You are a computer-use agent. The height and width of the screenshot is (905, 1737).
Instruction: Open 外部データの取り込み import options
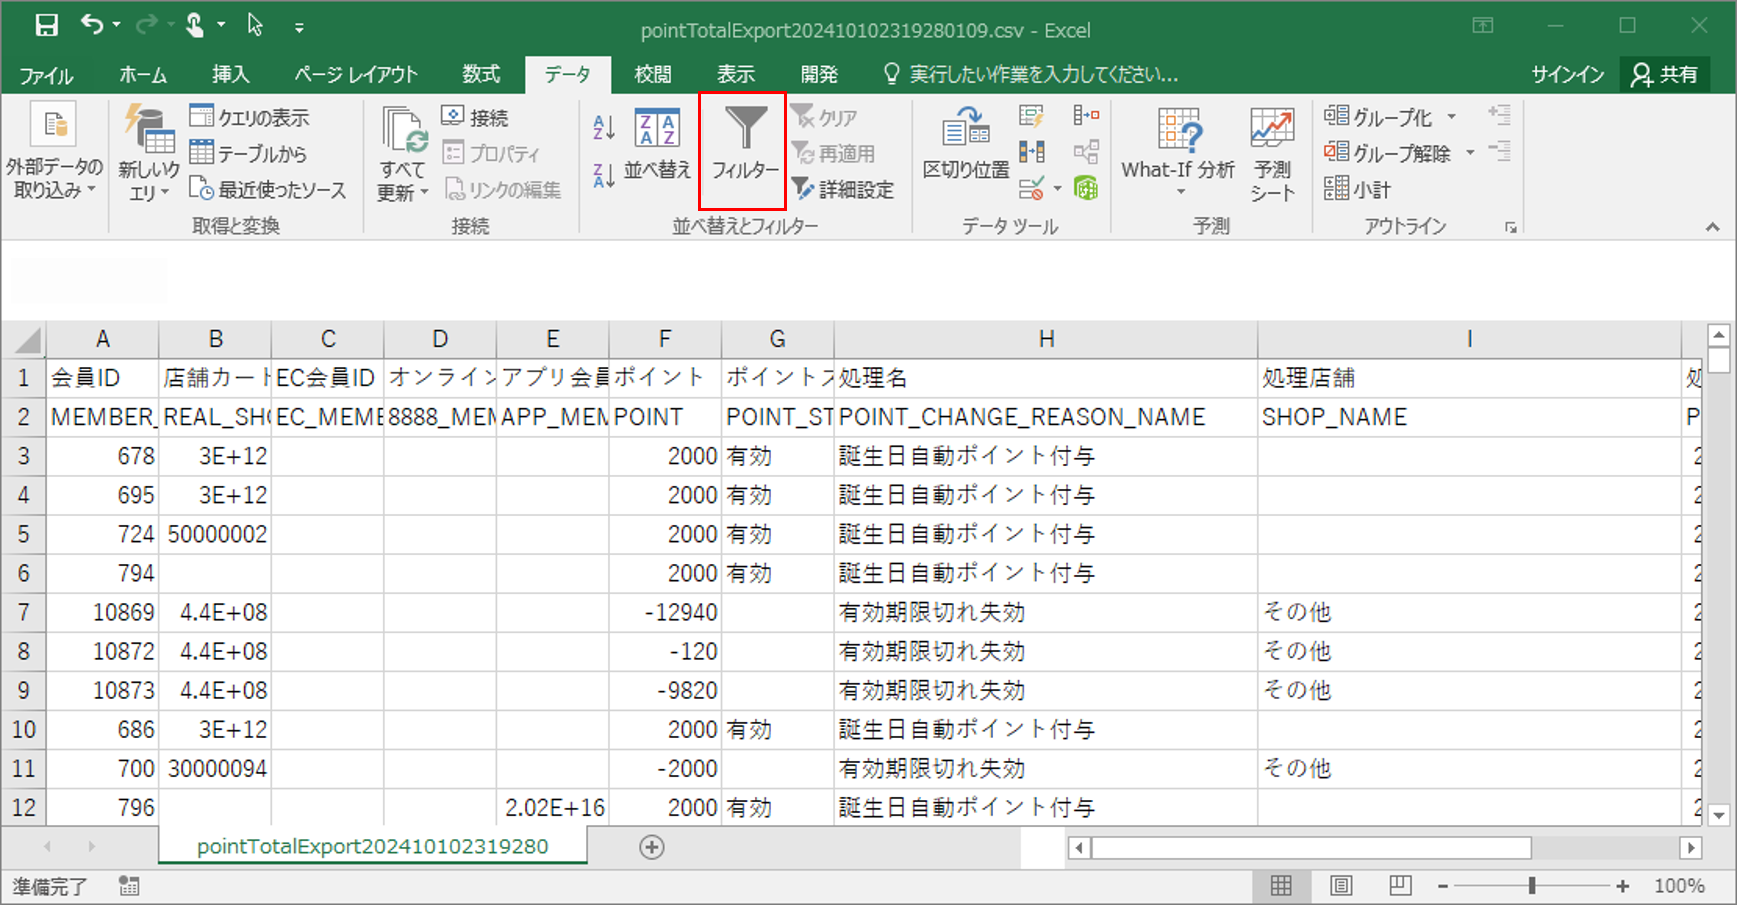pyautogui.click(x=55, y=150)
